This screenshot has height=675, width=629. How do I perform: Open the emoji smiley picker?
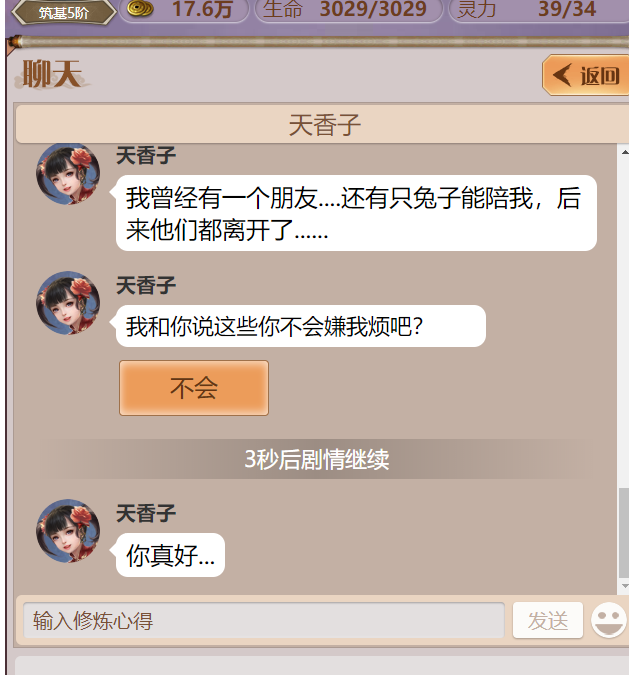(x=609, y=620)
